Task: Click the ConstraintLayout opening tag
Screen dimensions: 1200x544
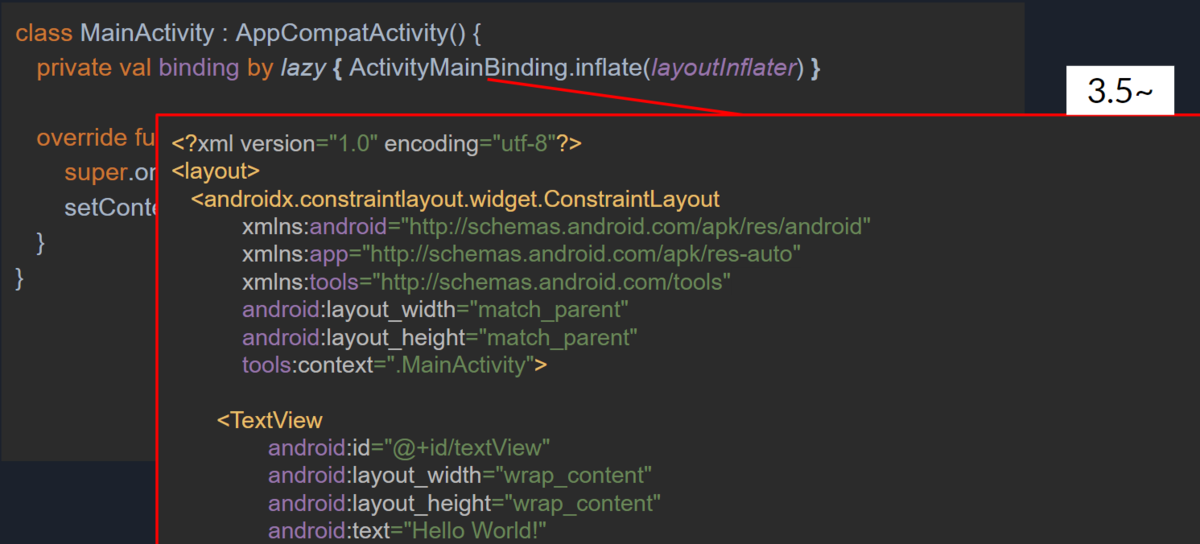Action: pos(455,199)
